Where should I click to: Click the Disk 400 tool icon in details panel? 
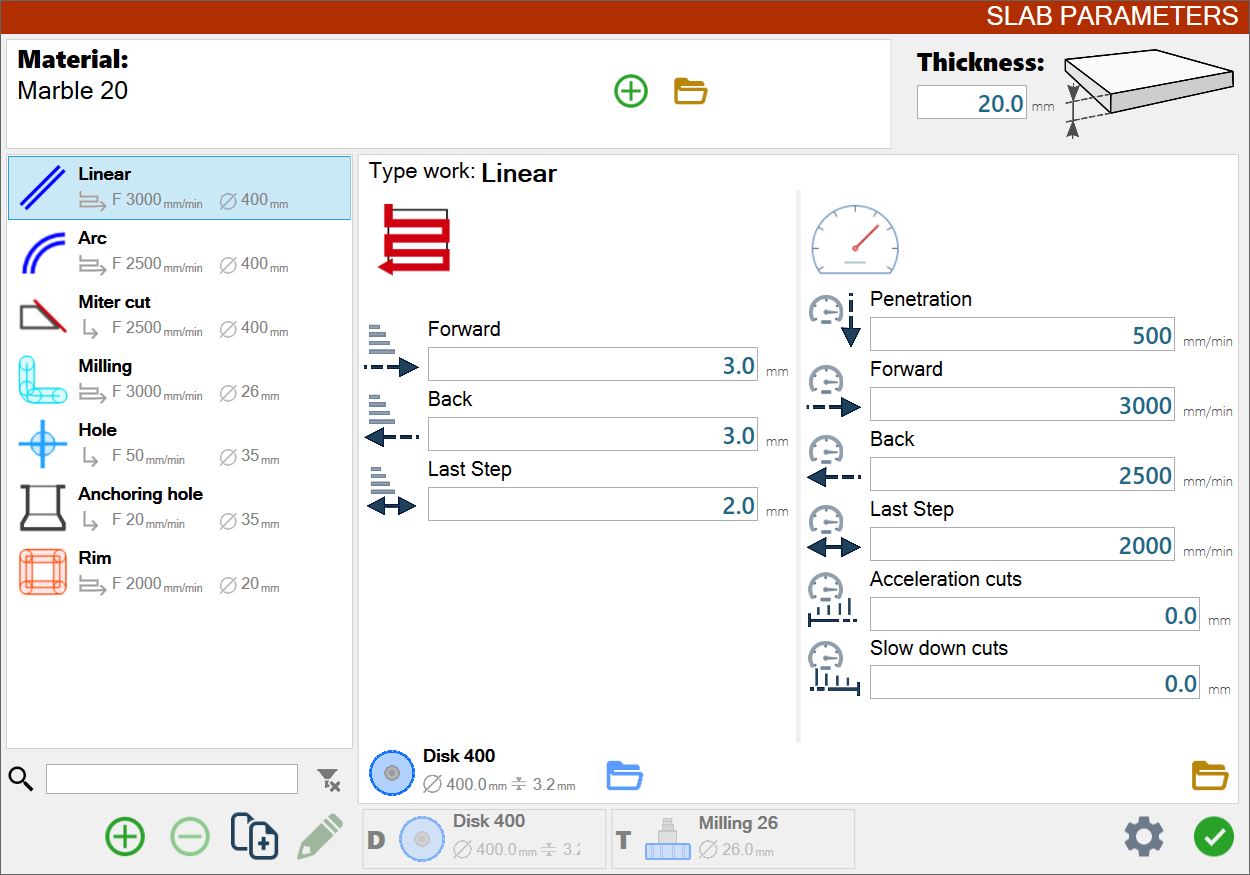pos(391,773)
